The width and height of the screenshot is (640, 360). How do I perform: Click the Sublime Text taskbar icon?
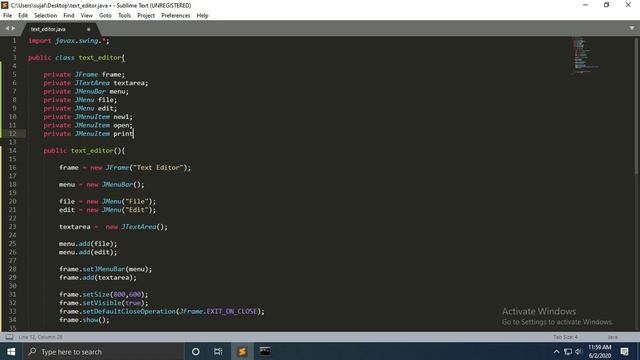tap(242, 351)
